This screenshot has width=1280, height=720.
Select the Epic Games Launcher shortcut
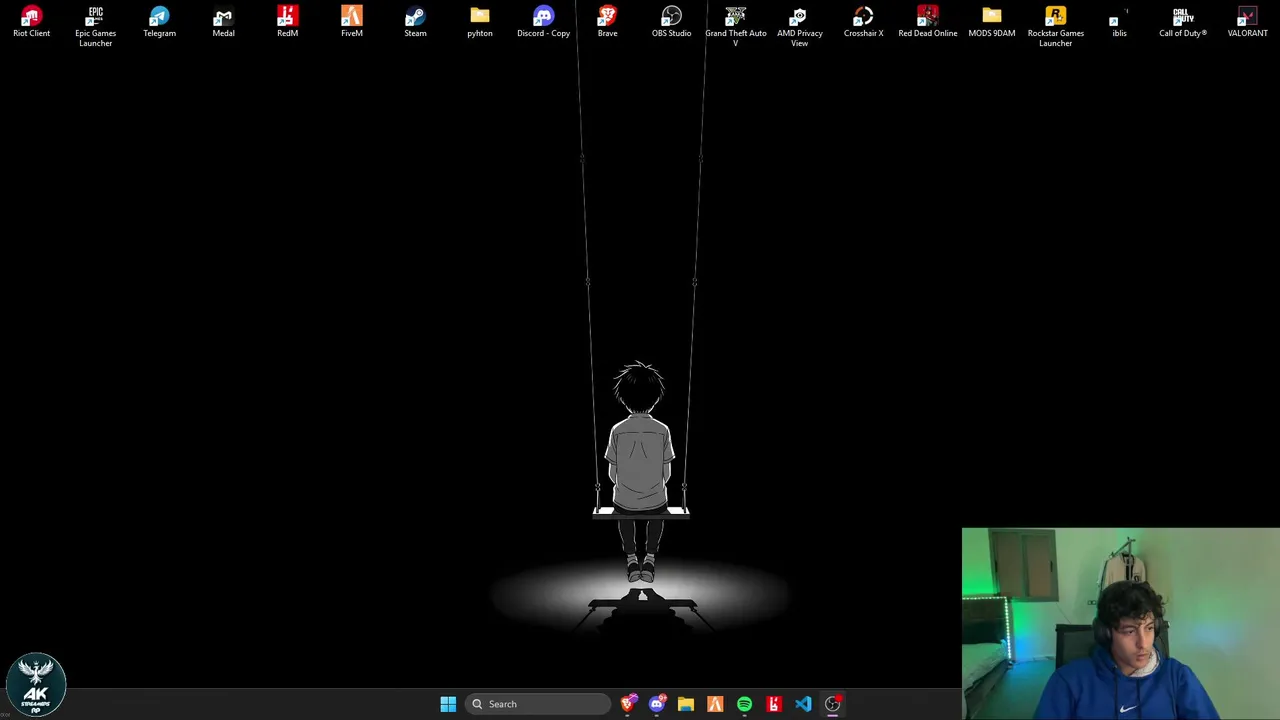coord(95,27)
